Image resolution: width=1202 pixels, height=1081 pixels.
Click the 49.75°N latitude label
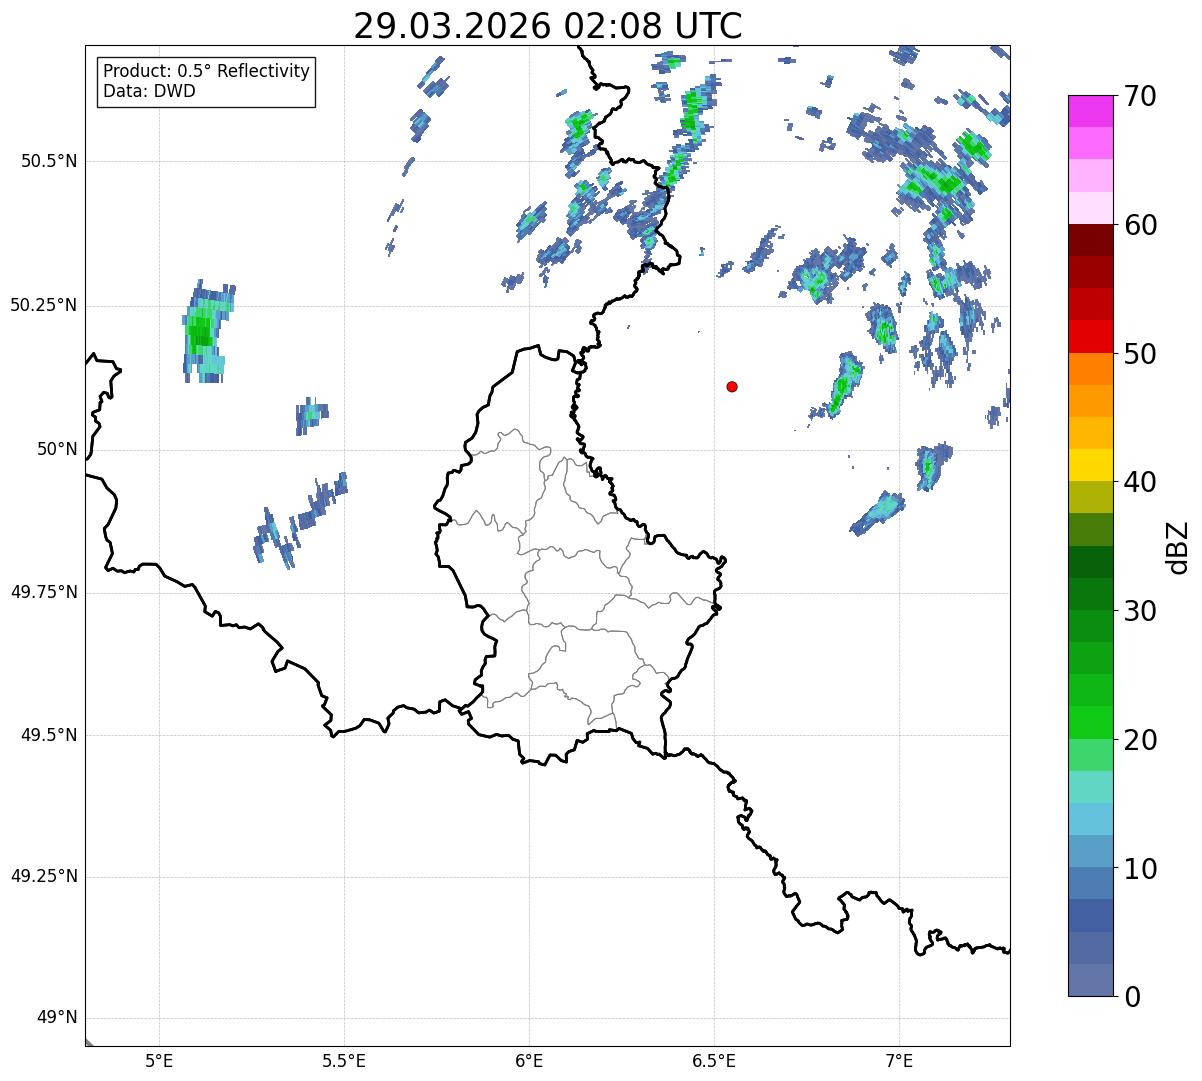pyautogui.click(x=44, y=593)
